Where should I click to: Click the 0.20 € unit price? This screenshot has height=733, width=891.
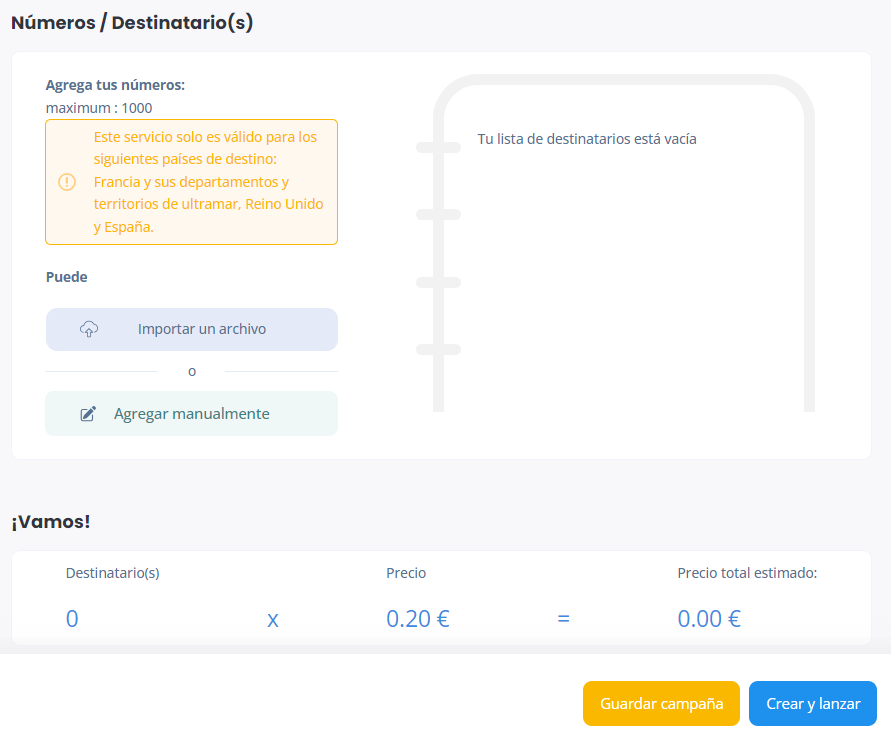click(417, 619)
